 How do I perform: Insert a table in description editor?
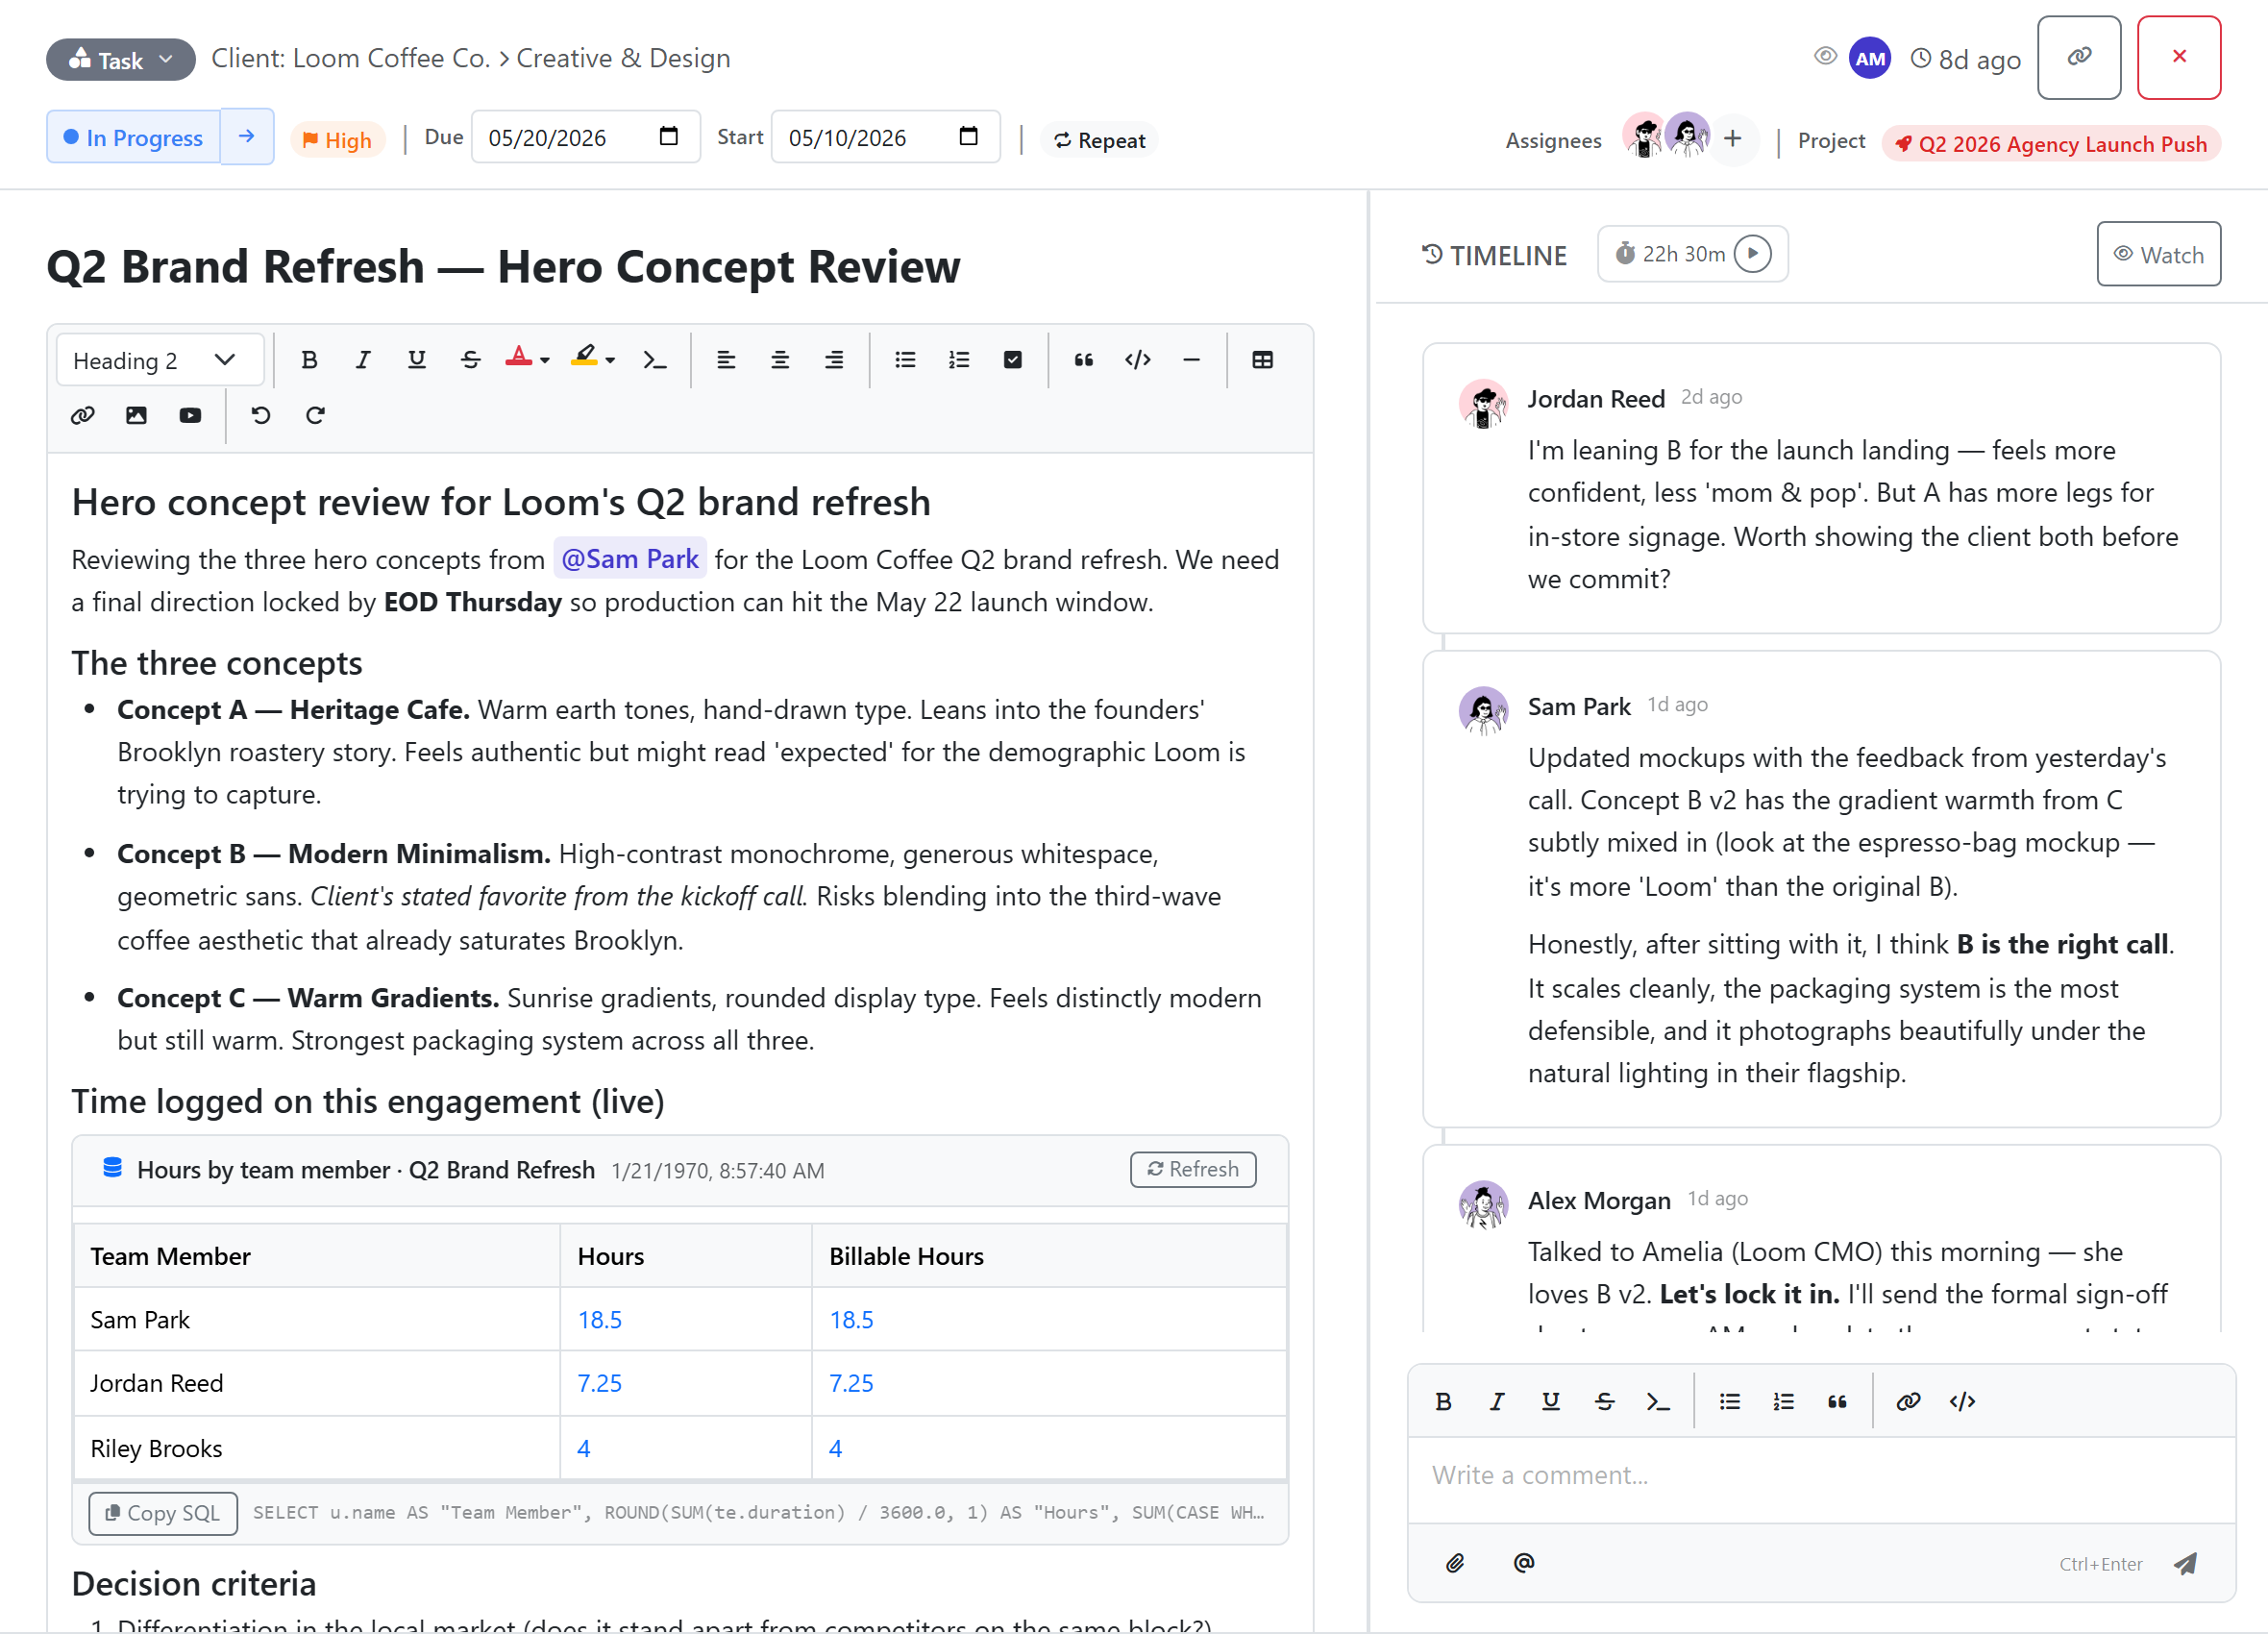[x=1263, y=360]
